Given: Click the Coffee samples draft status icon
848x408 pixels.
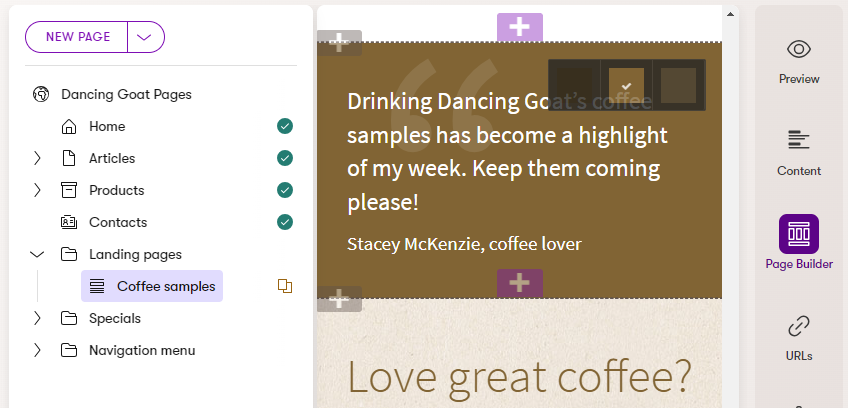Looking at the screenshot, I should pyautogui.click(x=285, y=286).
